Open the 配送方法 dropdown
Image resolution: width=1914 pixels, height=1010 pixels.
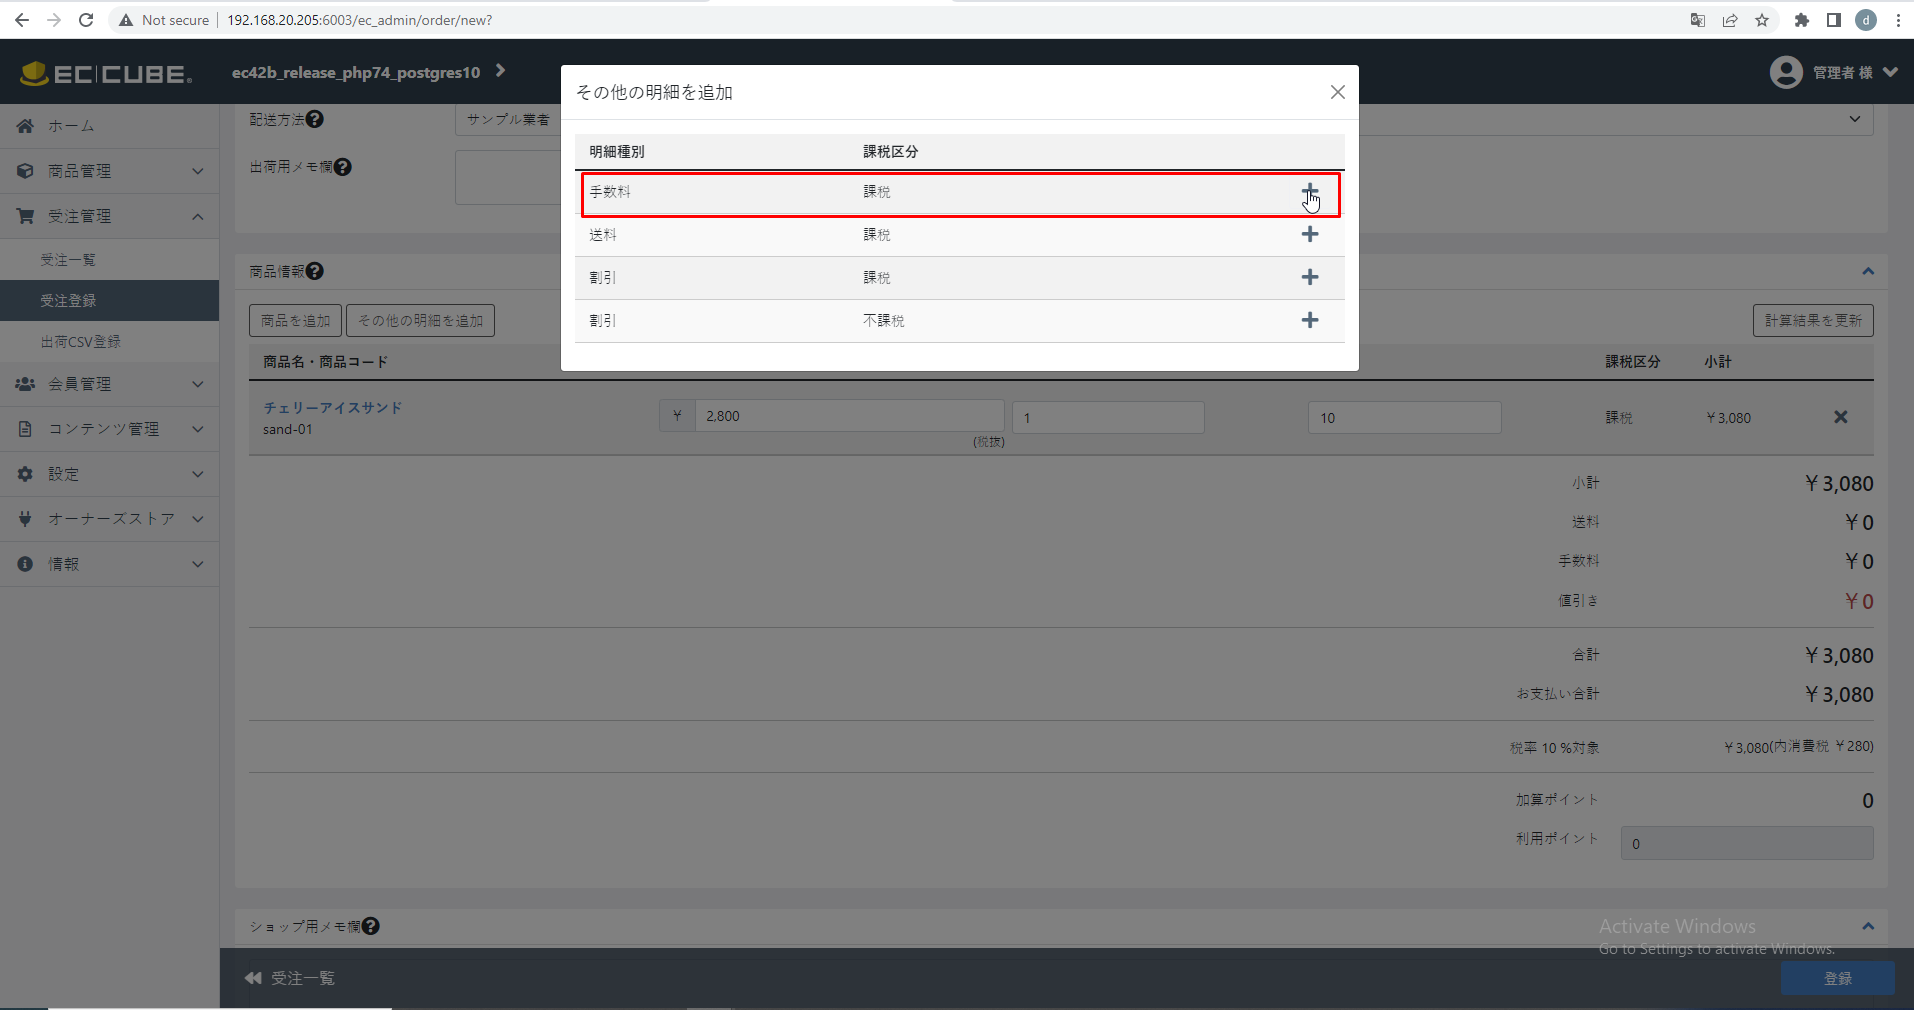pyautogui.click(x=1164, y=119)
